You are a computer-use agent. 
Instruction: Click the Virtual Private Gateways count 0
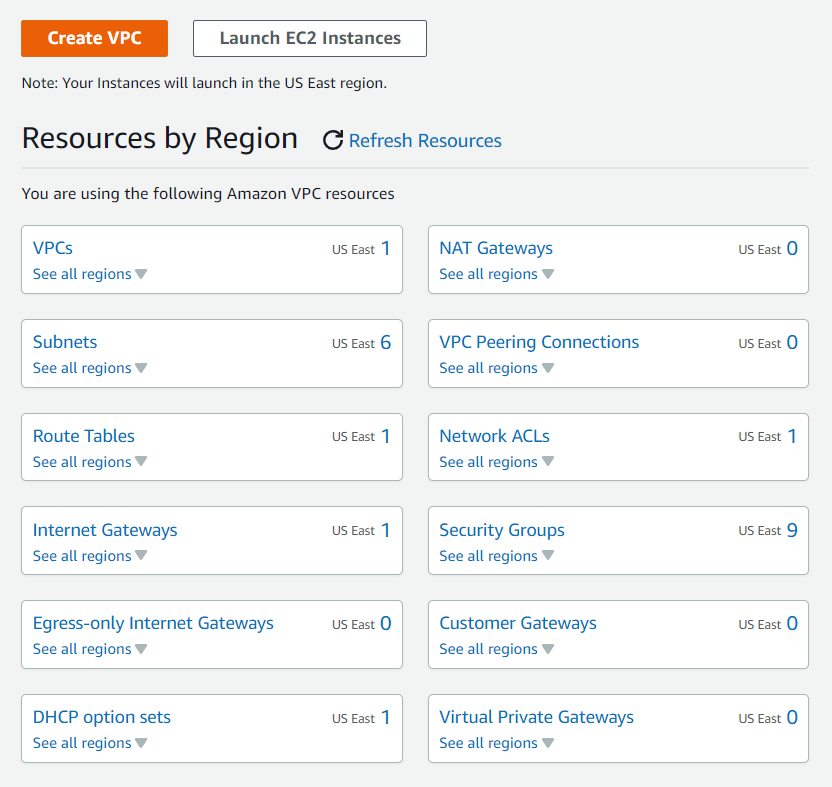pos(792,717)
